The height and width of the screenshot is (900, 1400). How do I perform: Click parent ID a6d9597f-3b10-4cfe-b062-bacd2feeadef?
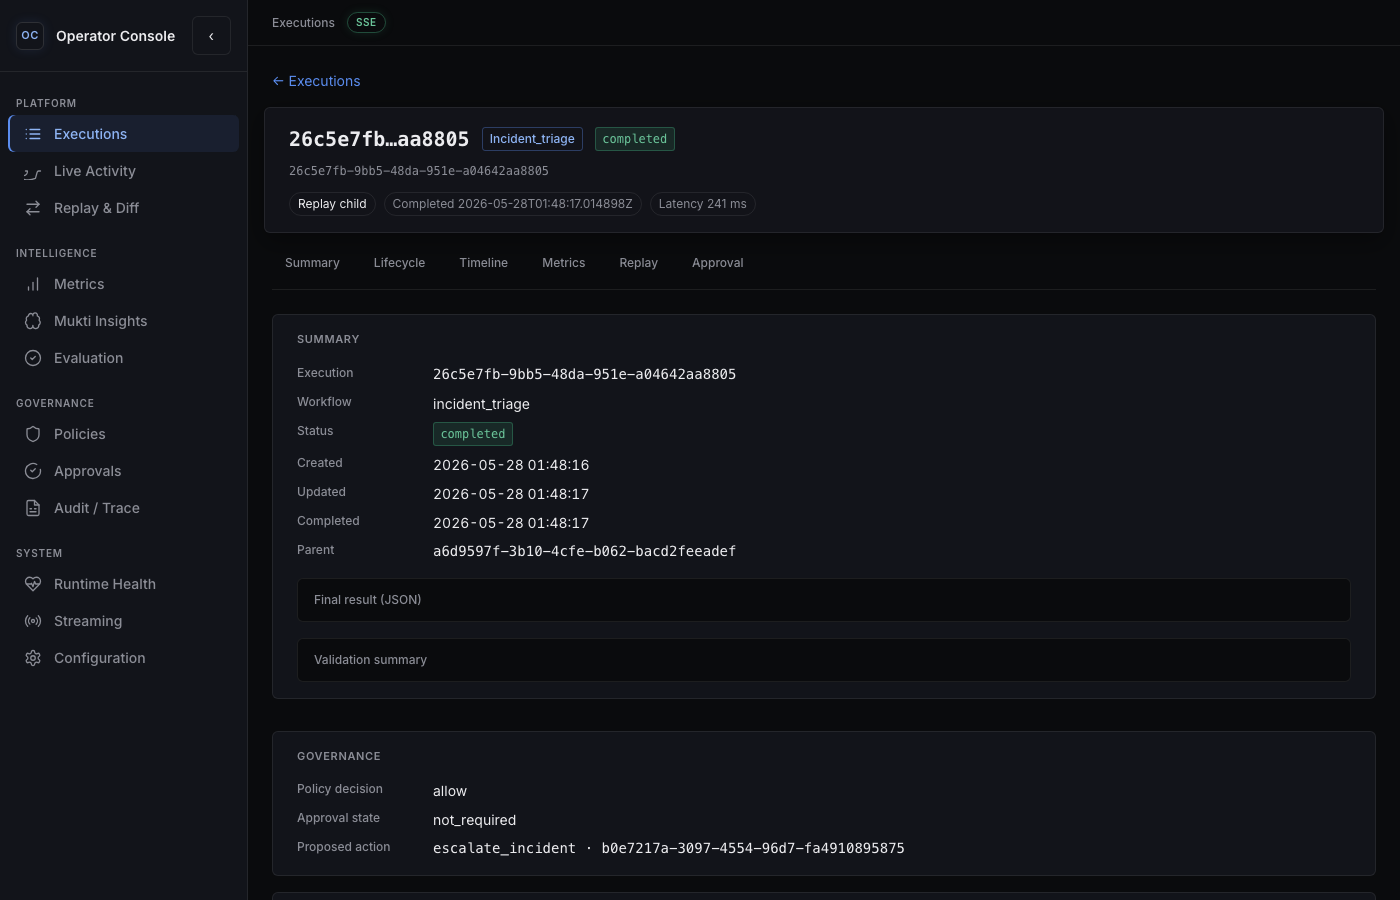coord(584,551)
